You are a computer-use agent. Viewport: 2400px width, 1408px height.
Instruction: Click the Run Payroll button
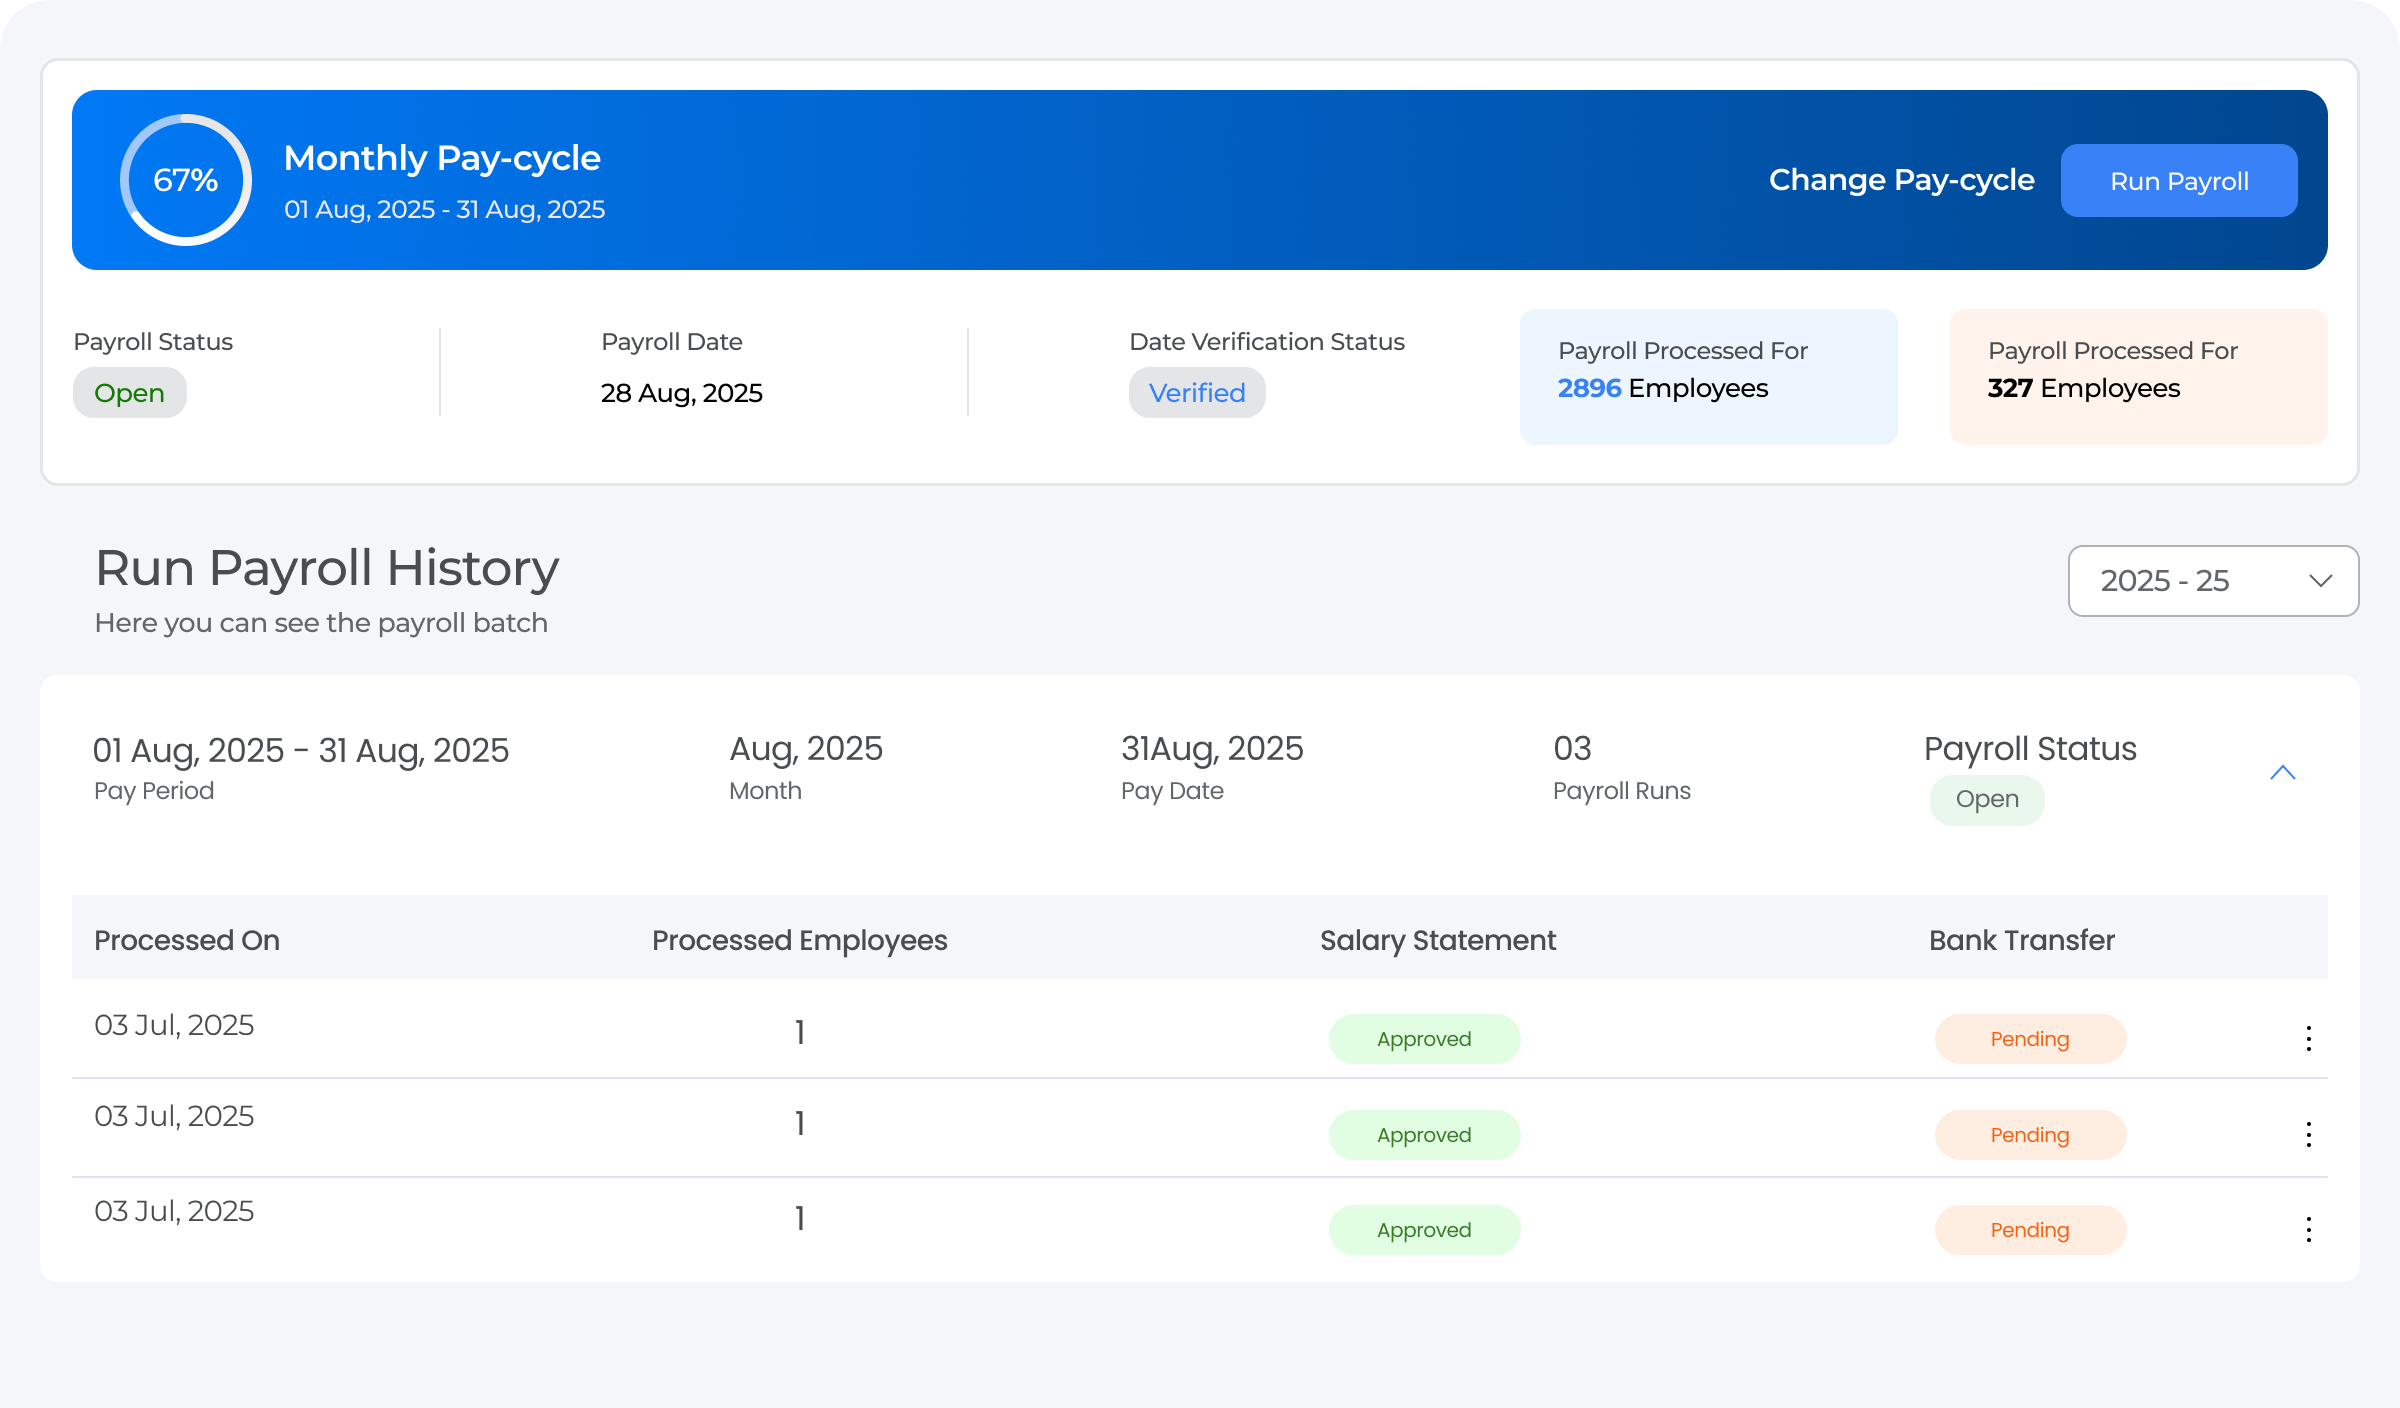pyautogui.click(x=2178, y=181)
